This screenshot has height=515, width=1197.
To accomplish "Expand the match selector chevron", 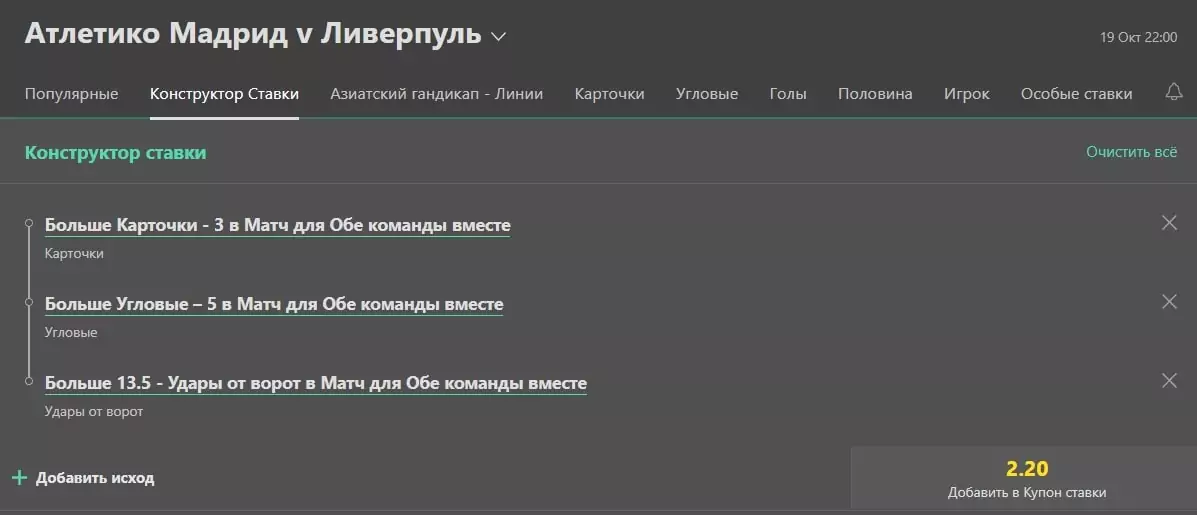I will point(498,36).
